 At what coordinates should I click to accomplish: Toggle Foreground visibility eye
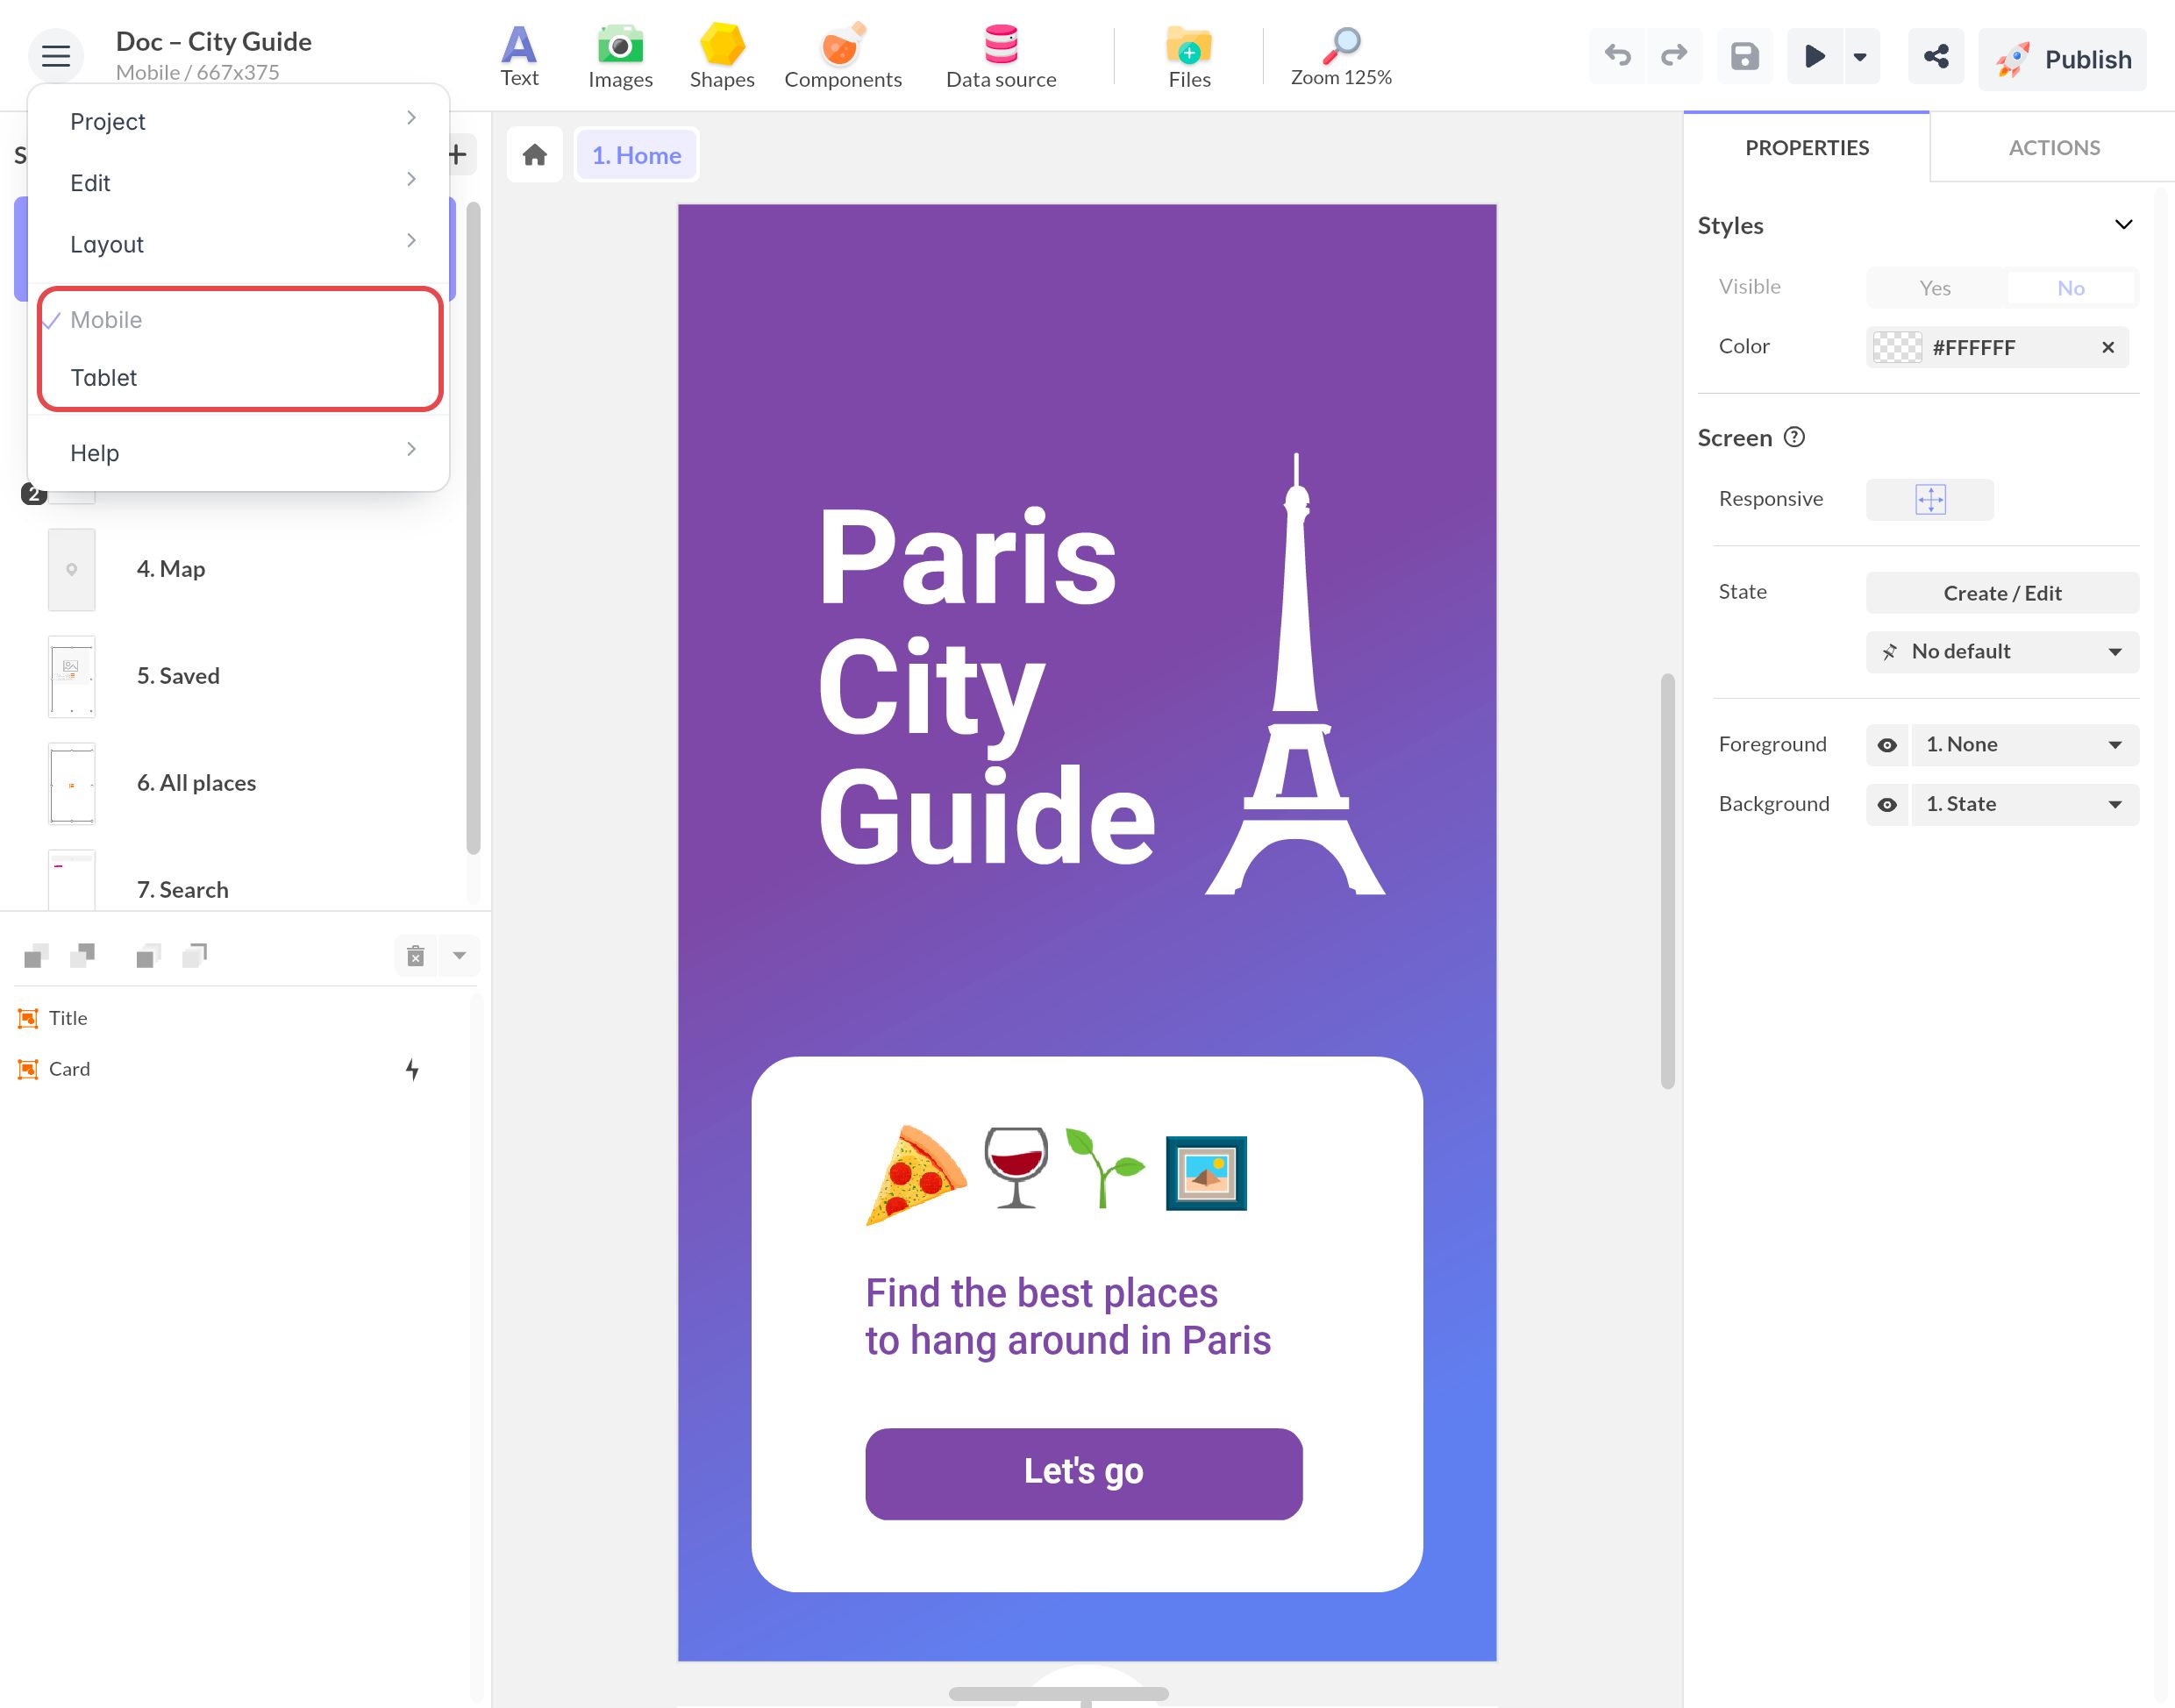[x=1886, y=745]
